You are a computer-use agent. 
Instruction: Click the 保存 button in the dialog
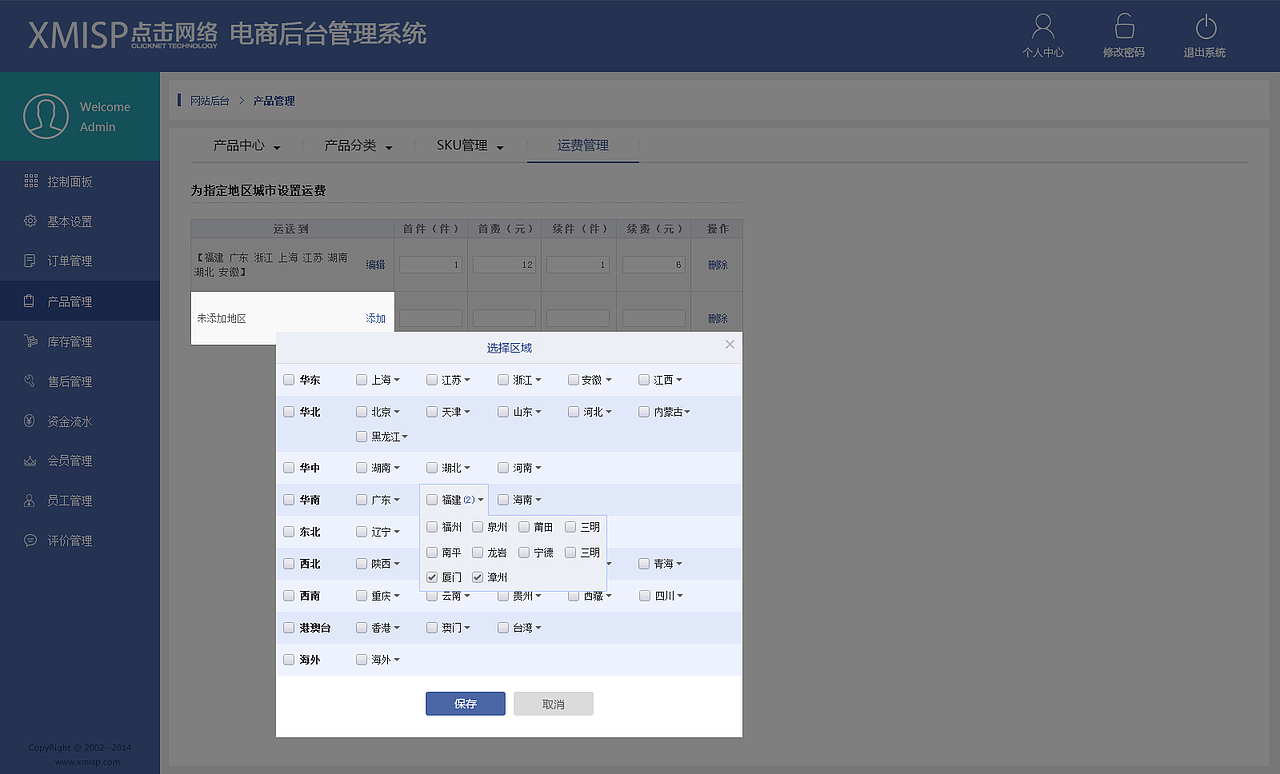(464, 703)
